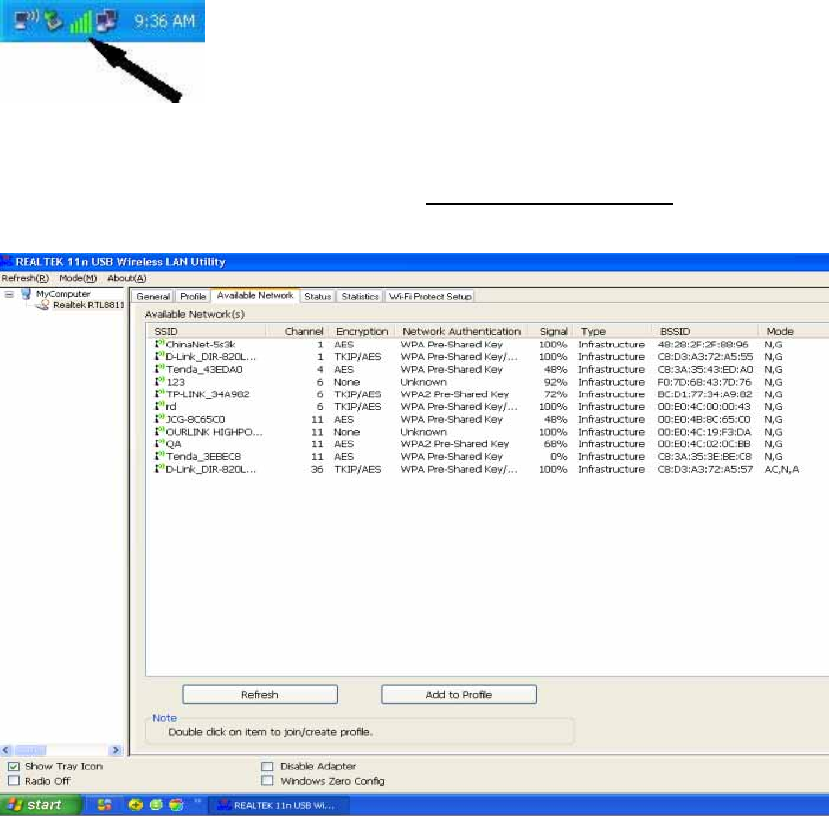
Task: Select the network named 123
Action: (x=476, y=382)
